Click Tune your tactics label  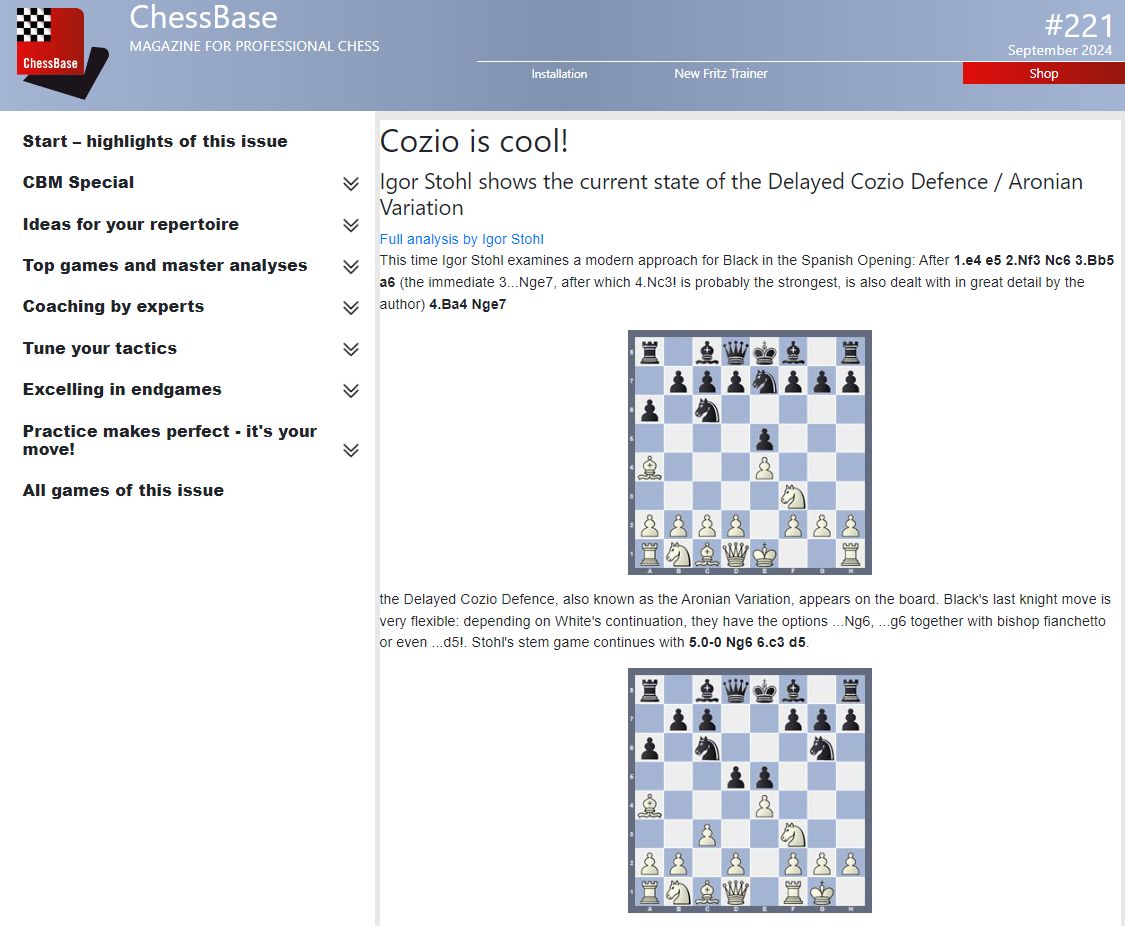click(x=100, y=348)
